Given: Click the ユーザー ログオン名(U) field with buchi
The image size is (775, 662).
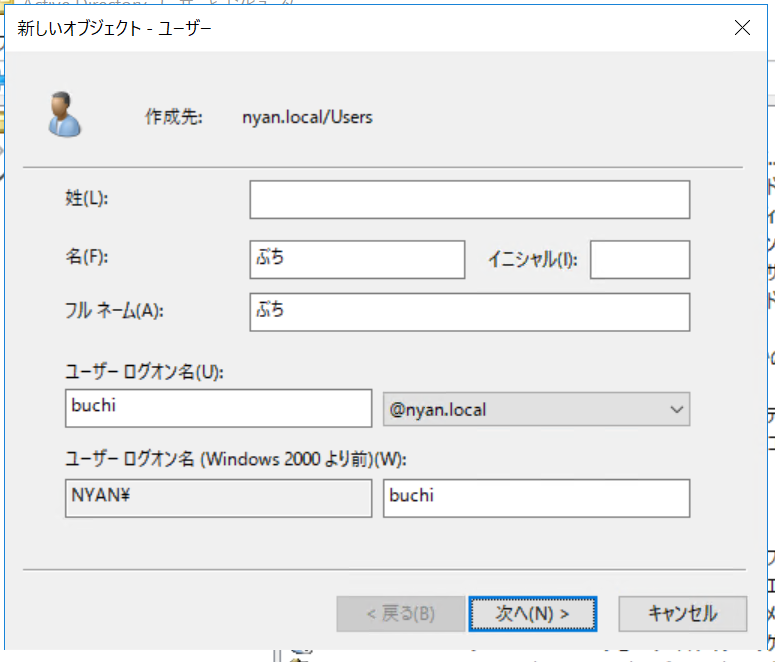Looking at the screenshot, I should 217,408.
